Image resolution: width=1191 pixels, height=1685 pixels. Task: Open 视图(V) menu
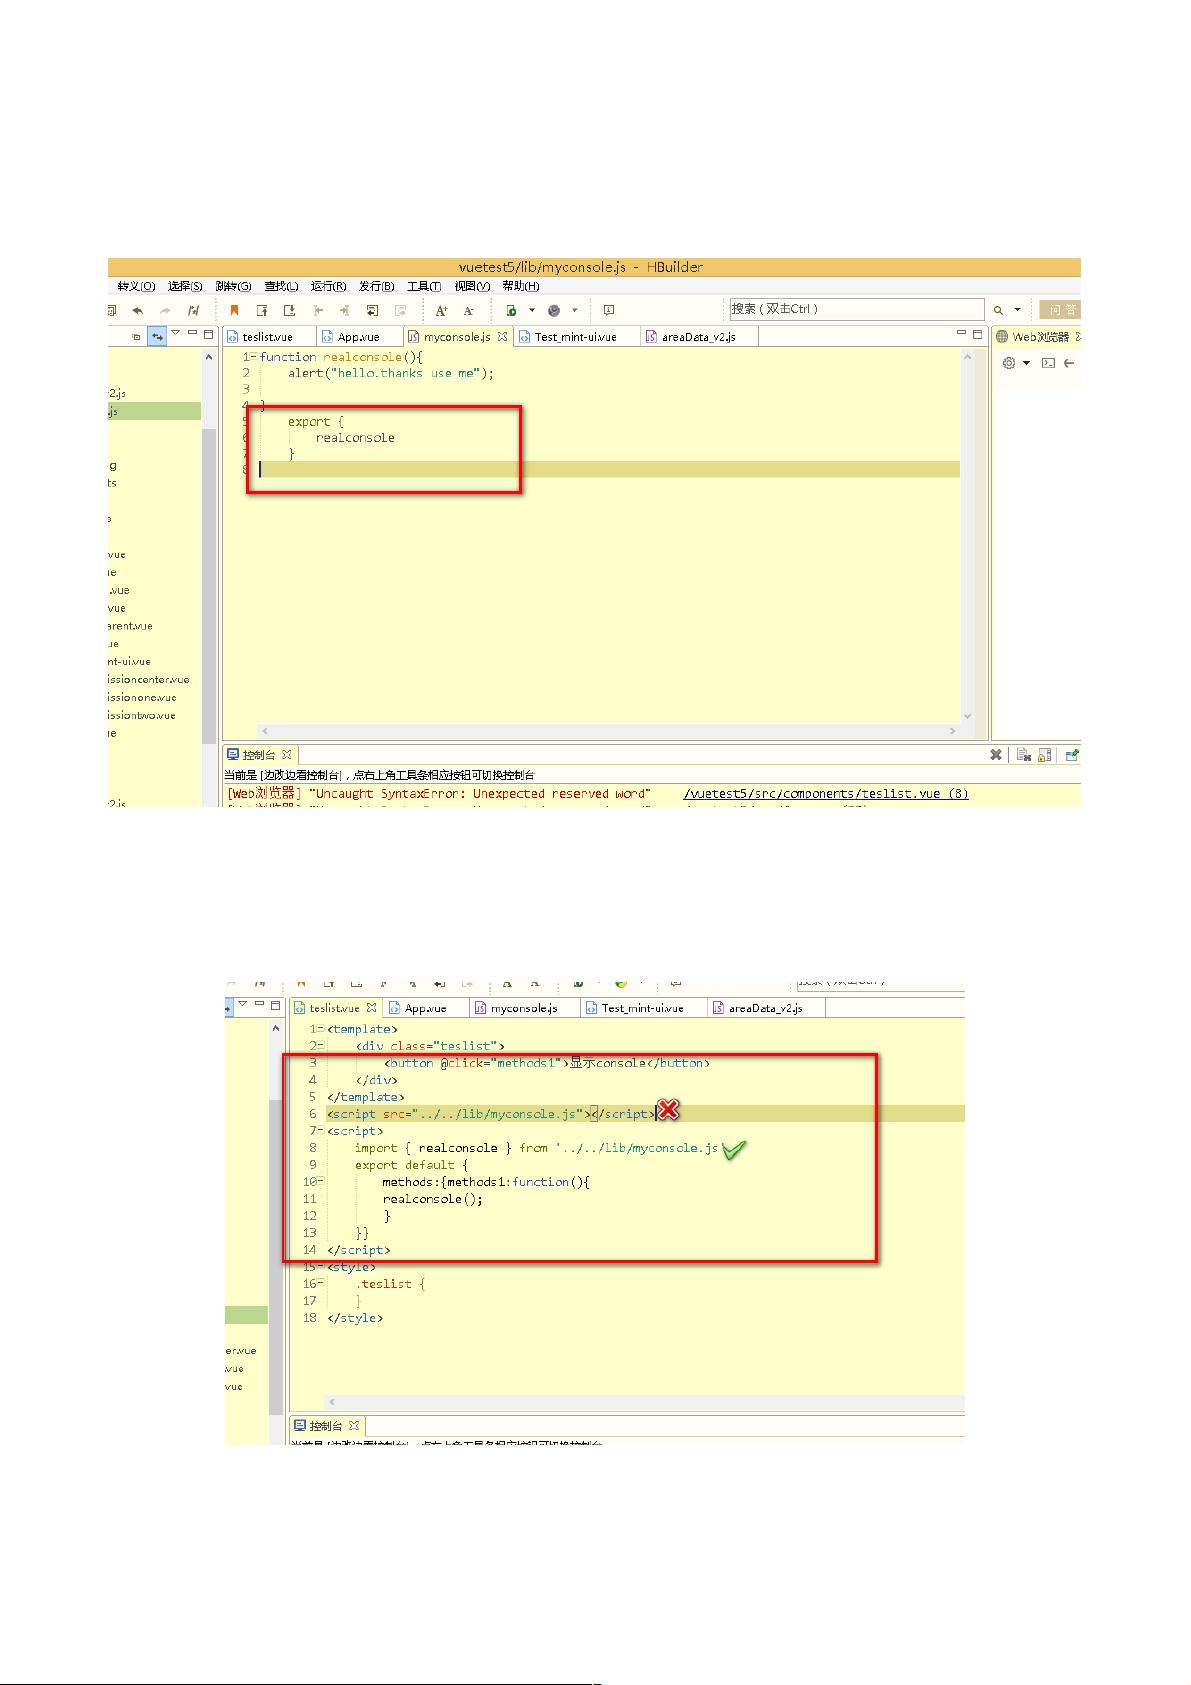click(472, 286)
